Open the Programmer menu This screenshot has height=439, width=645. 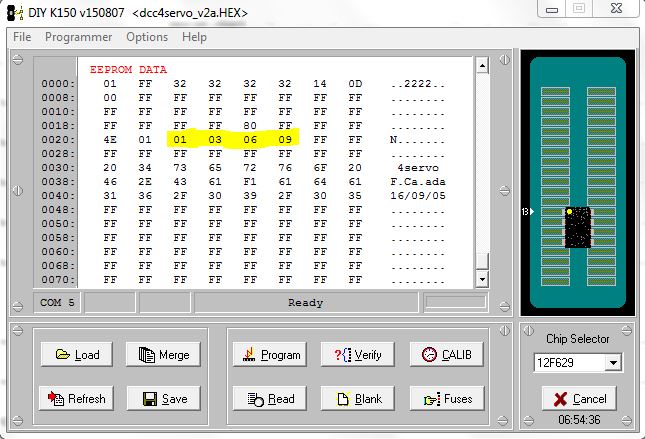78,37
